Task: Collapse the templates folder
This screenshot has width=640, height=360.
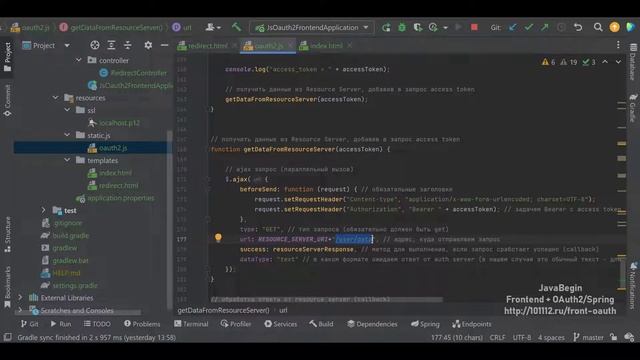Action: 67,160
